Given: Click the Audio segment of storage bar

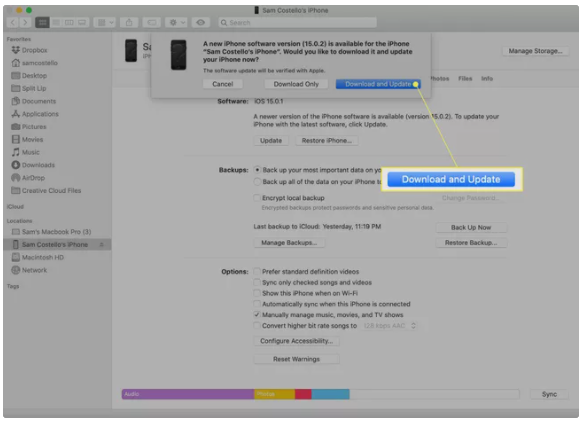Looking at the screenshot, I should [x=188, y=394].
